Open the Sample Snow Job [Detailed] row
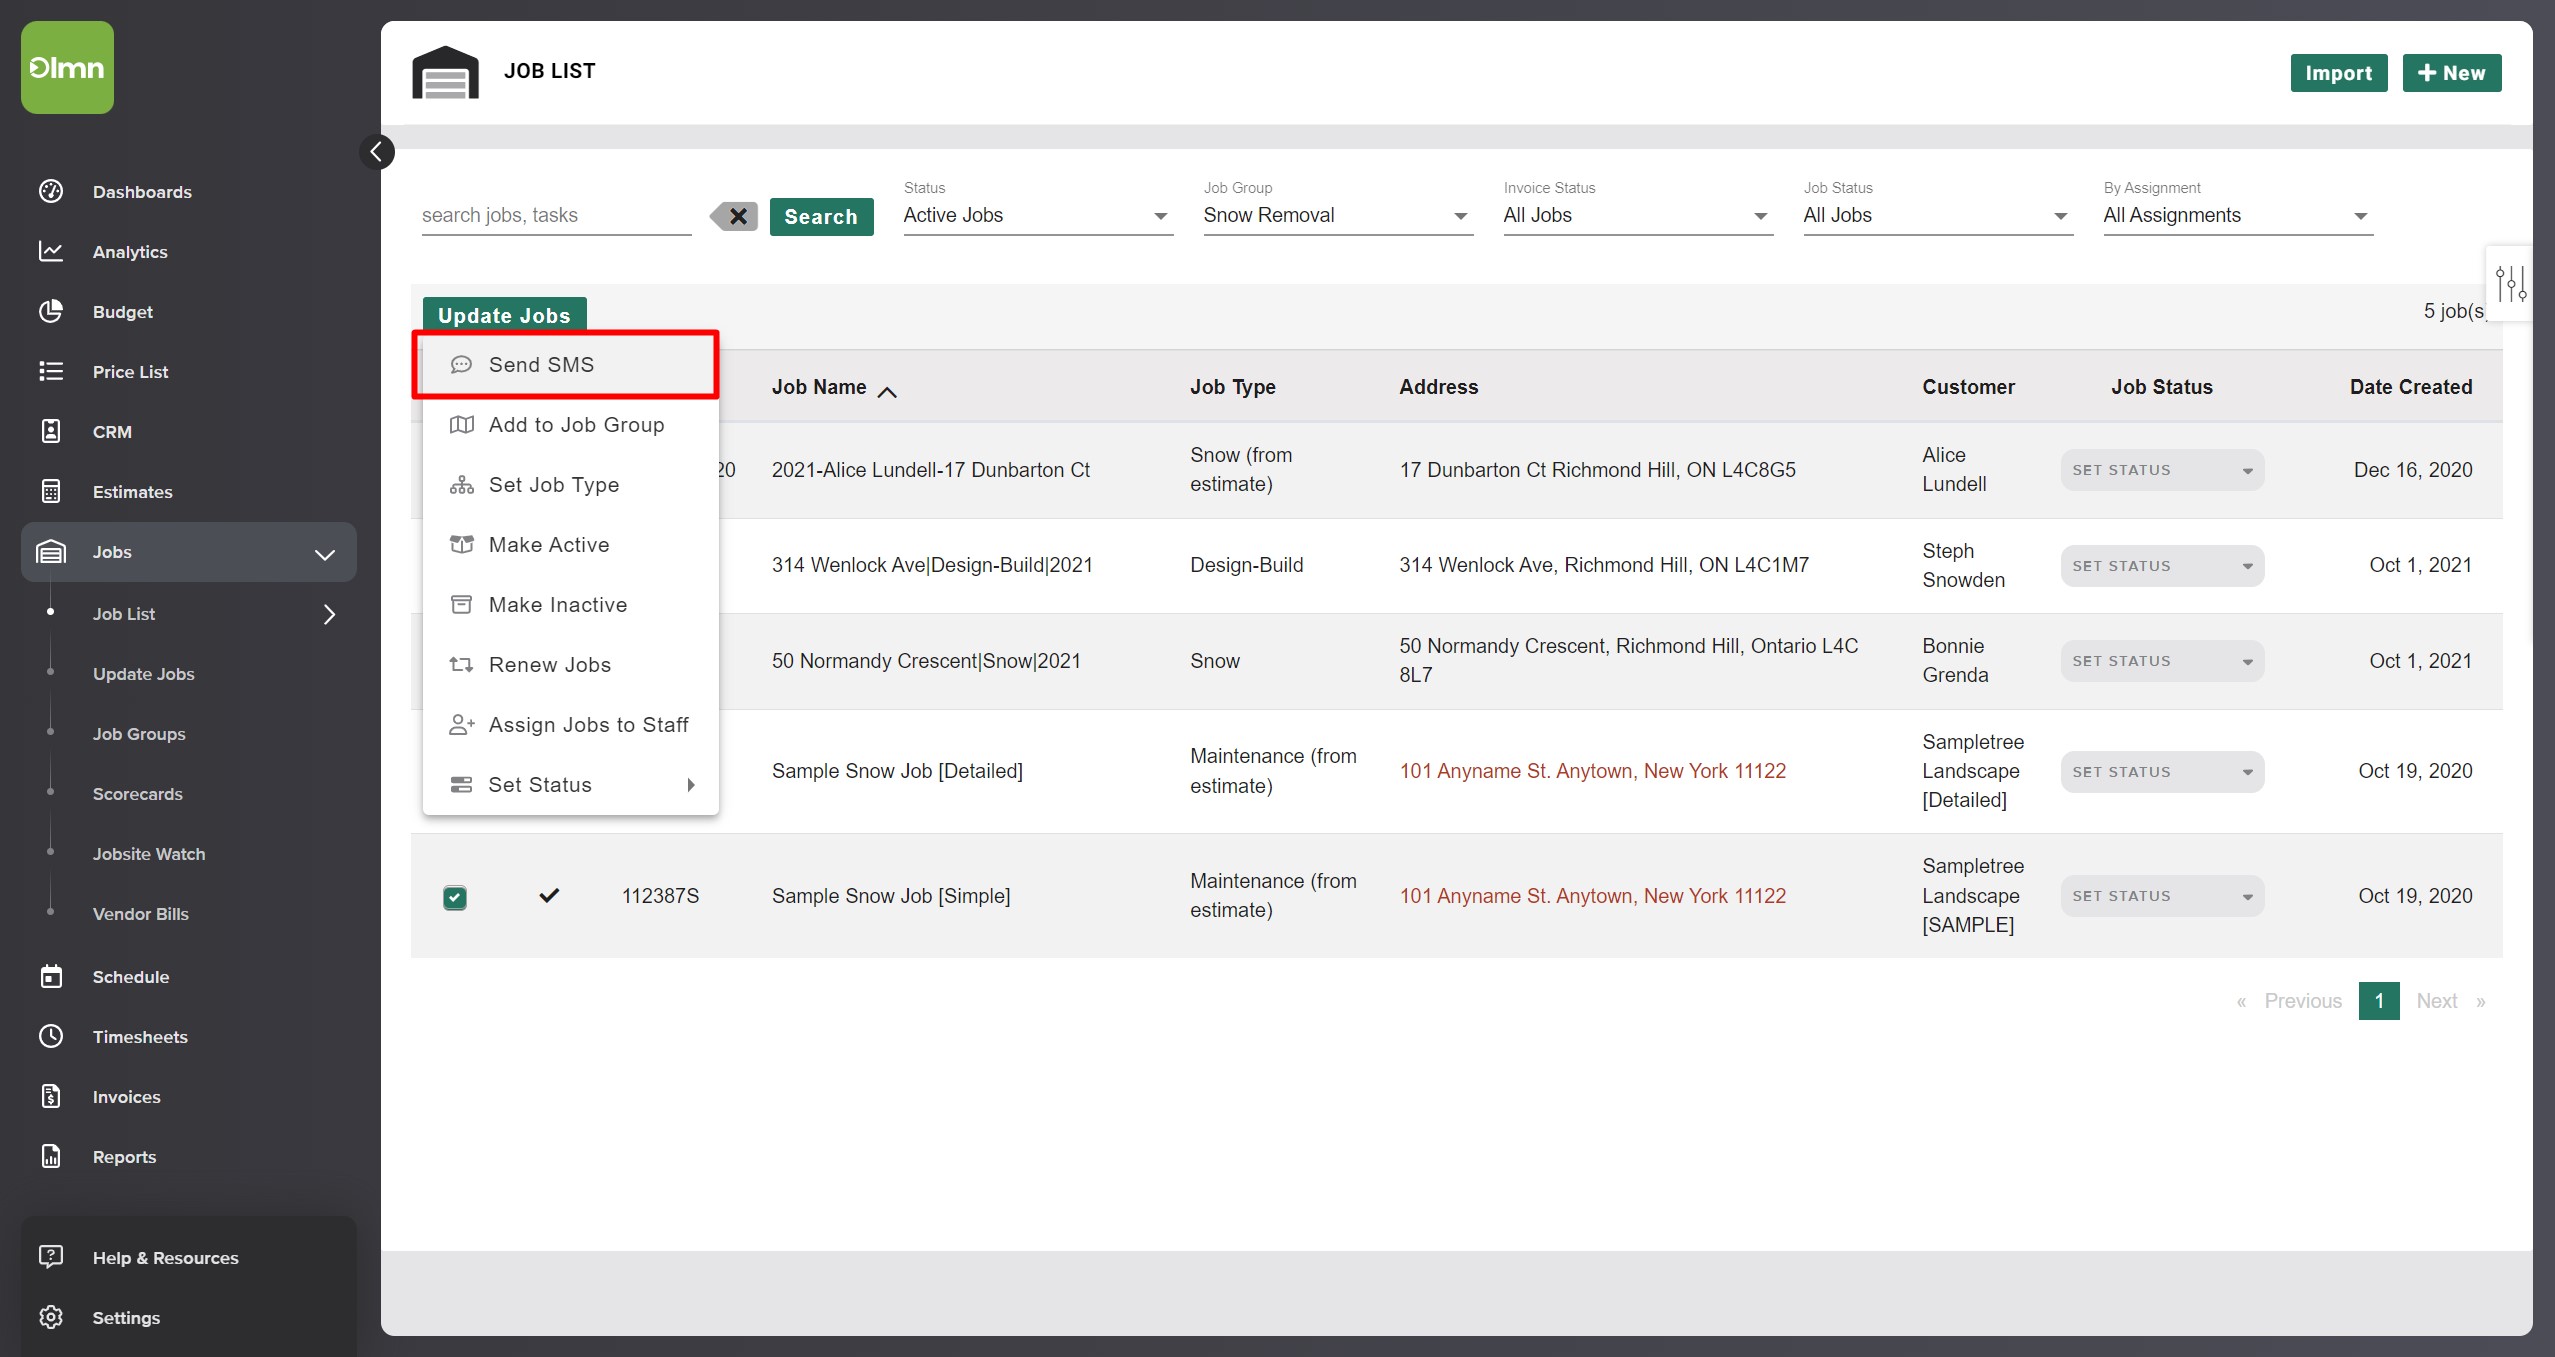The width and height of the screenshot is (2555, 1357). [897, 771]
